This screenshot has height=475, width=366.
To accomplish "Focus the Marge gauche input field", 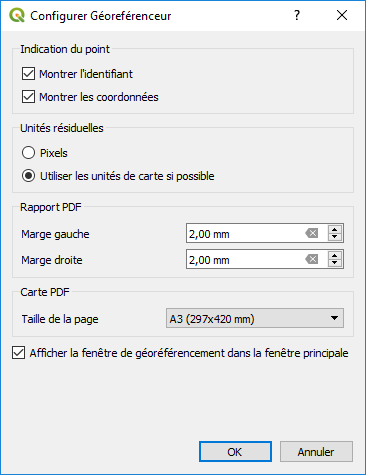I will (x=245, y=233).
